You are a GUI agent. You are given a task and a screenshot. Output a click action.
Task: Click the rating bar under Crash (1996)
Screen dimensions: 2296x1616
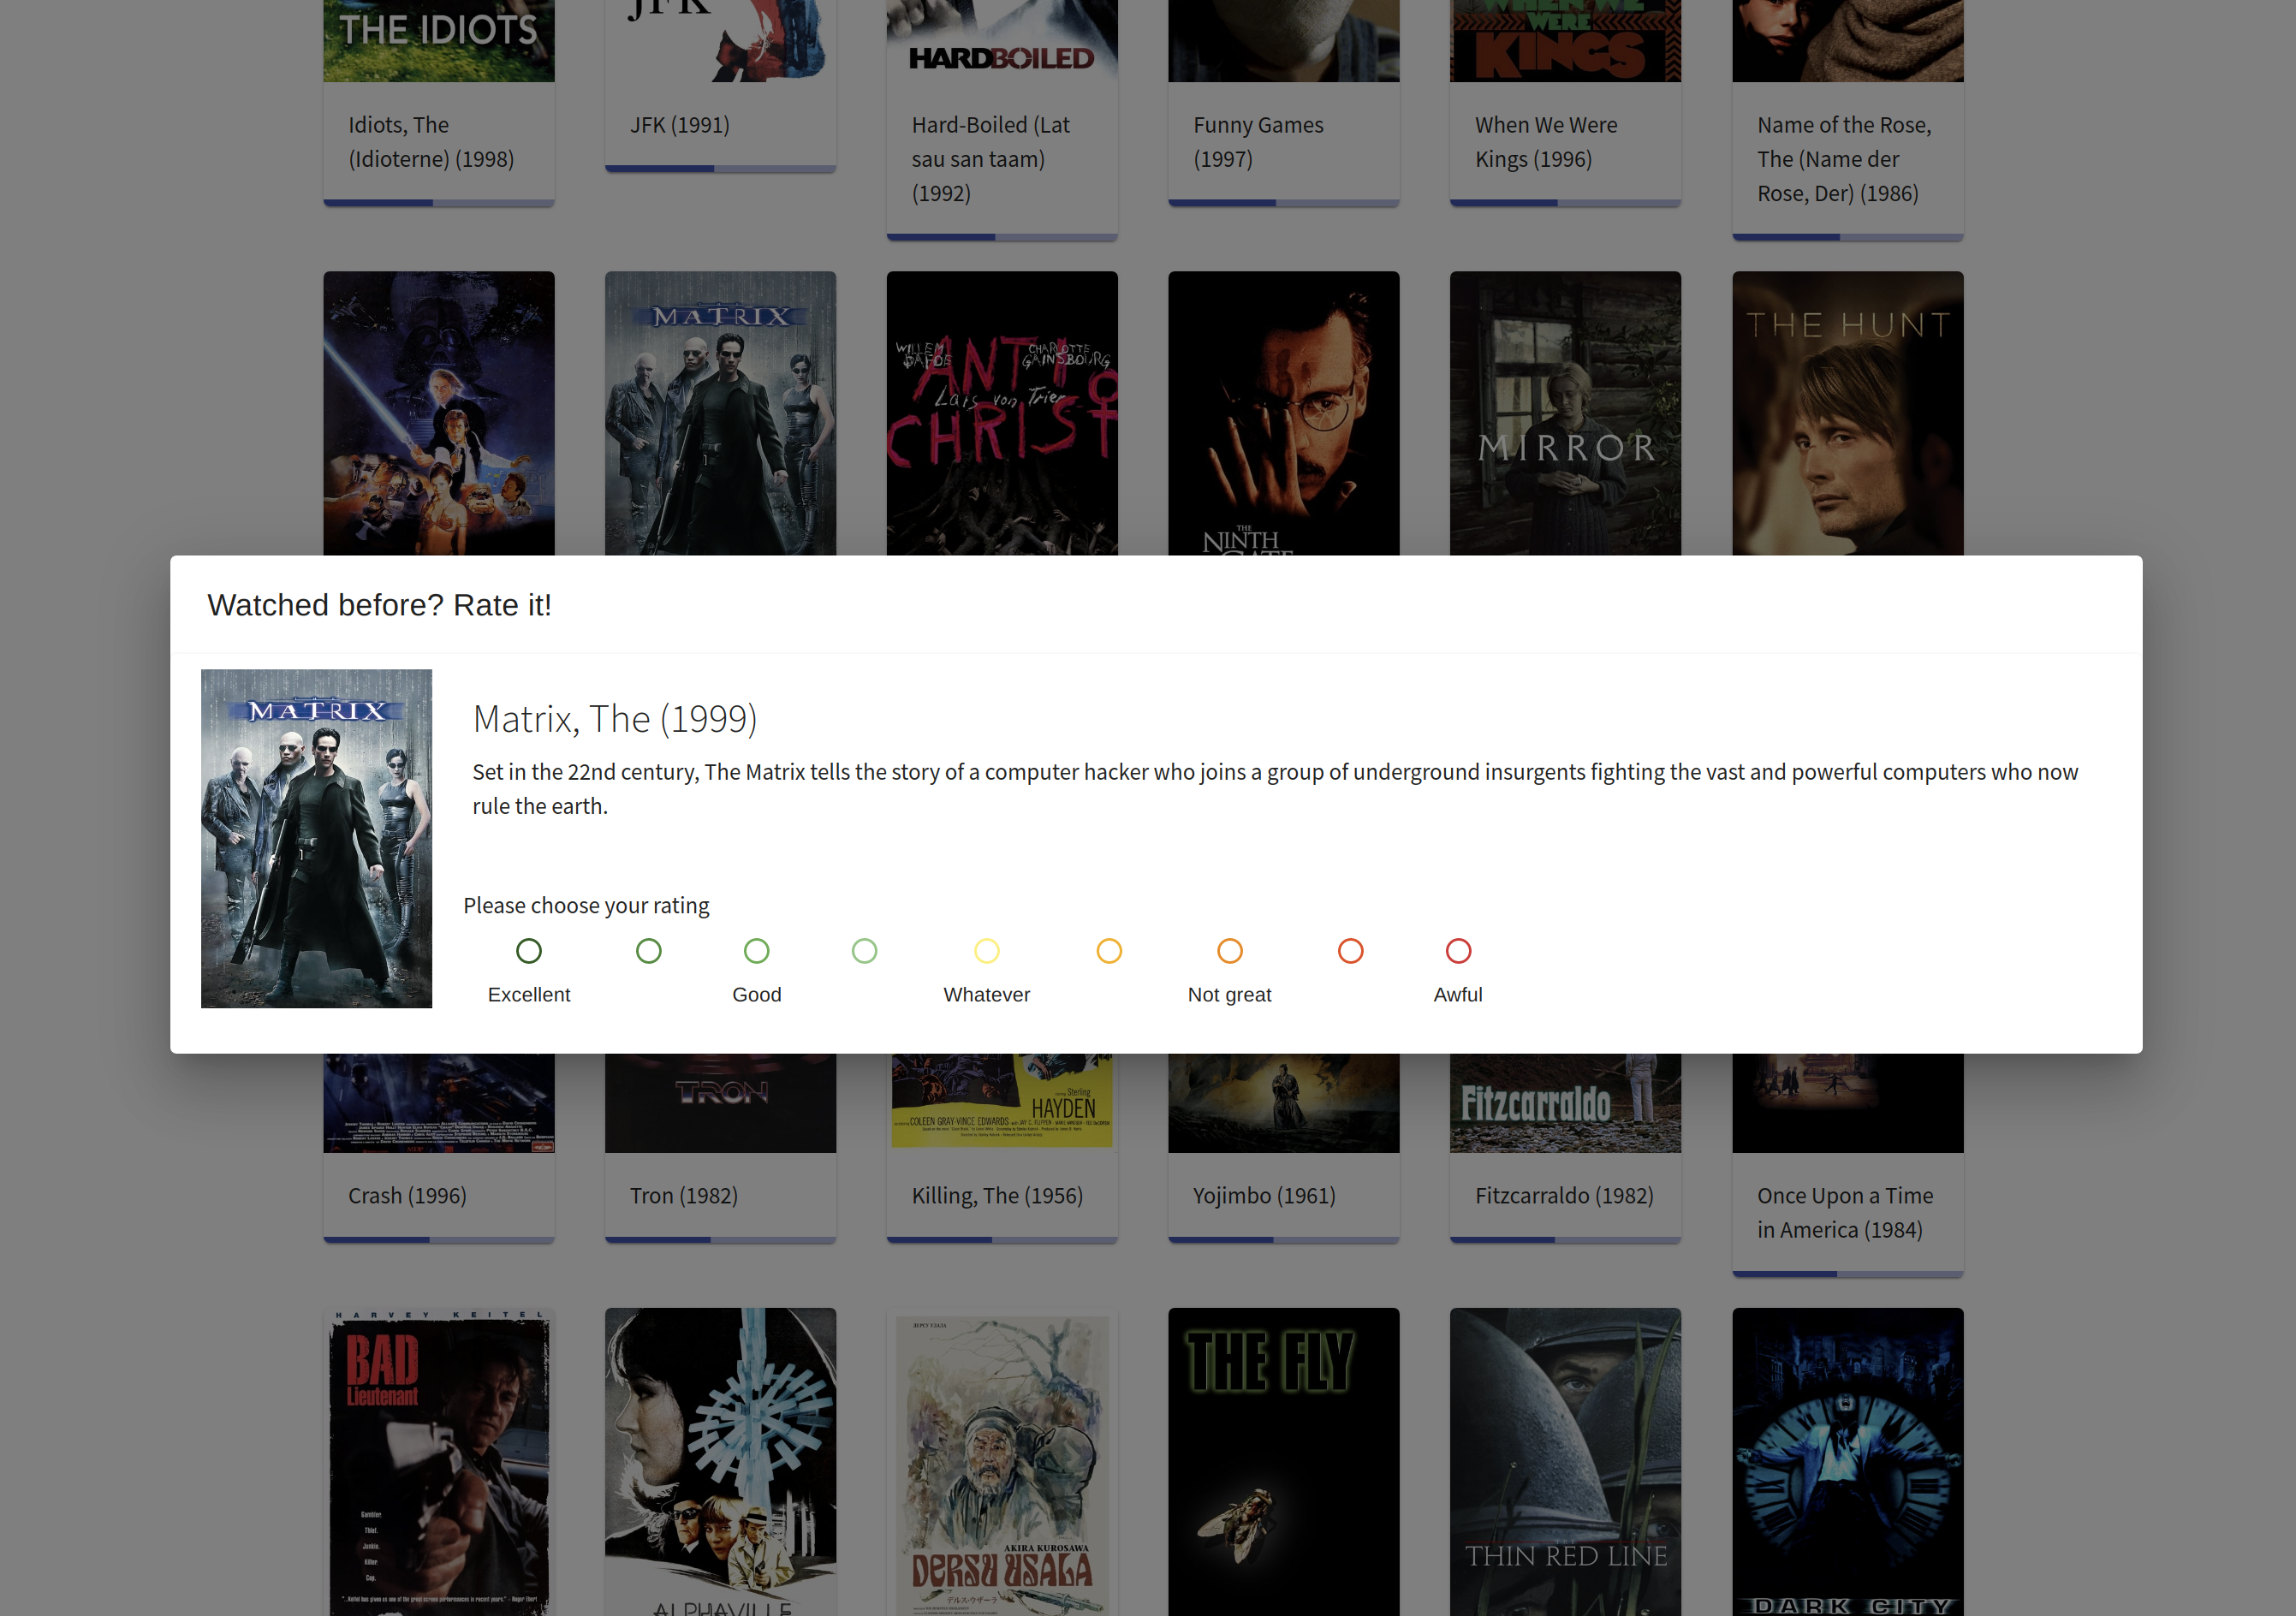pos(439,1240)
